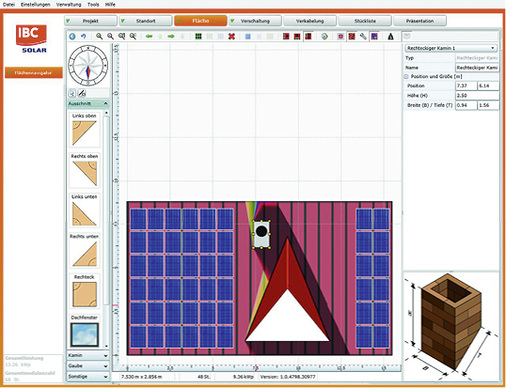506x388 pixels.
Task: Click the green left arrow icon
Action: pos(149,36)
